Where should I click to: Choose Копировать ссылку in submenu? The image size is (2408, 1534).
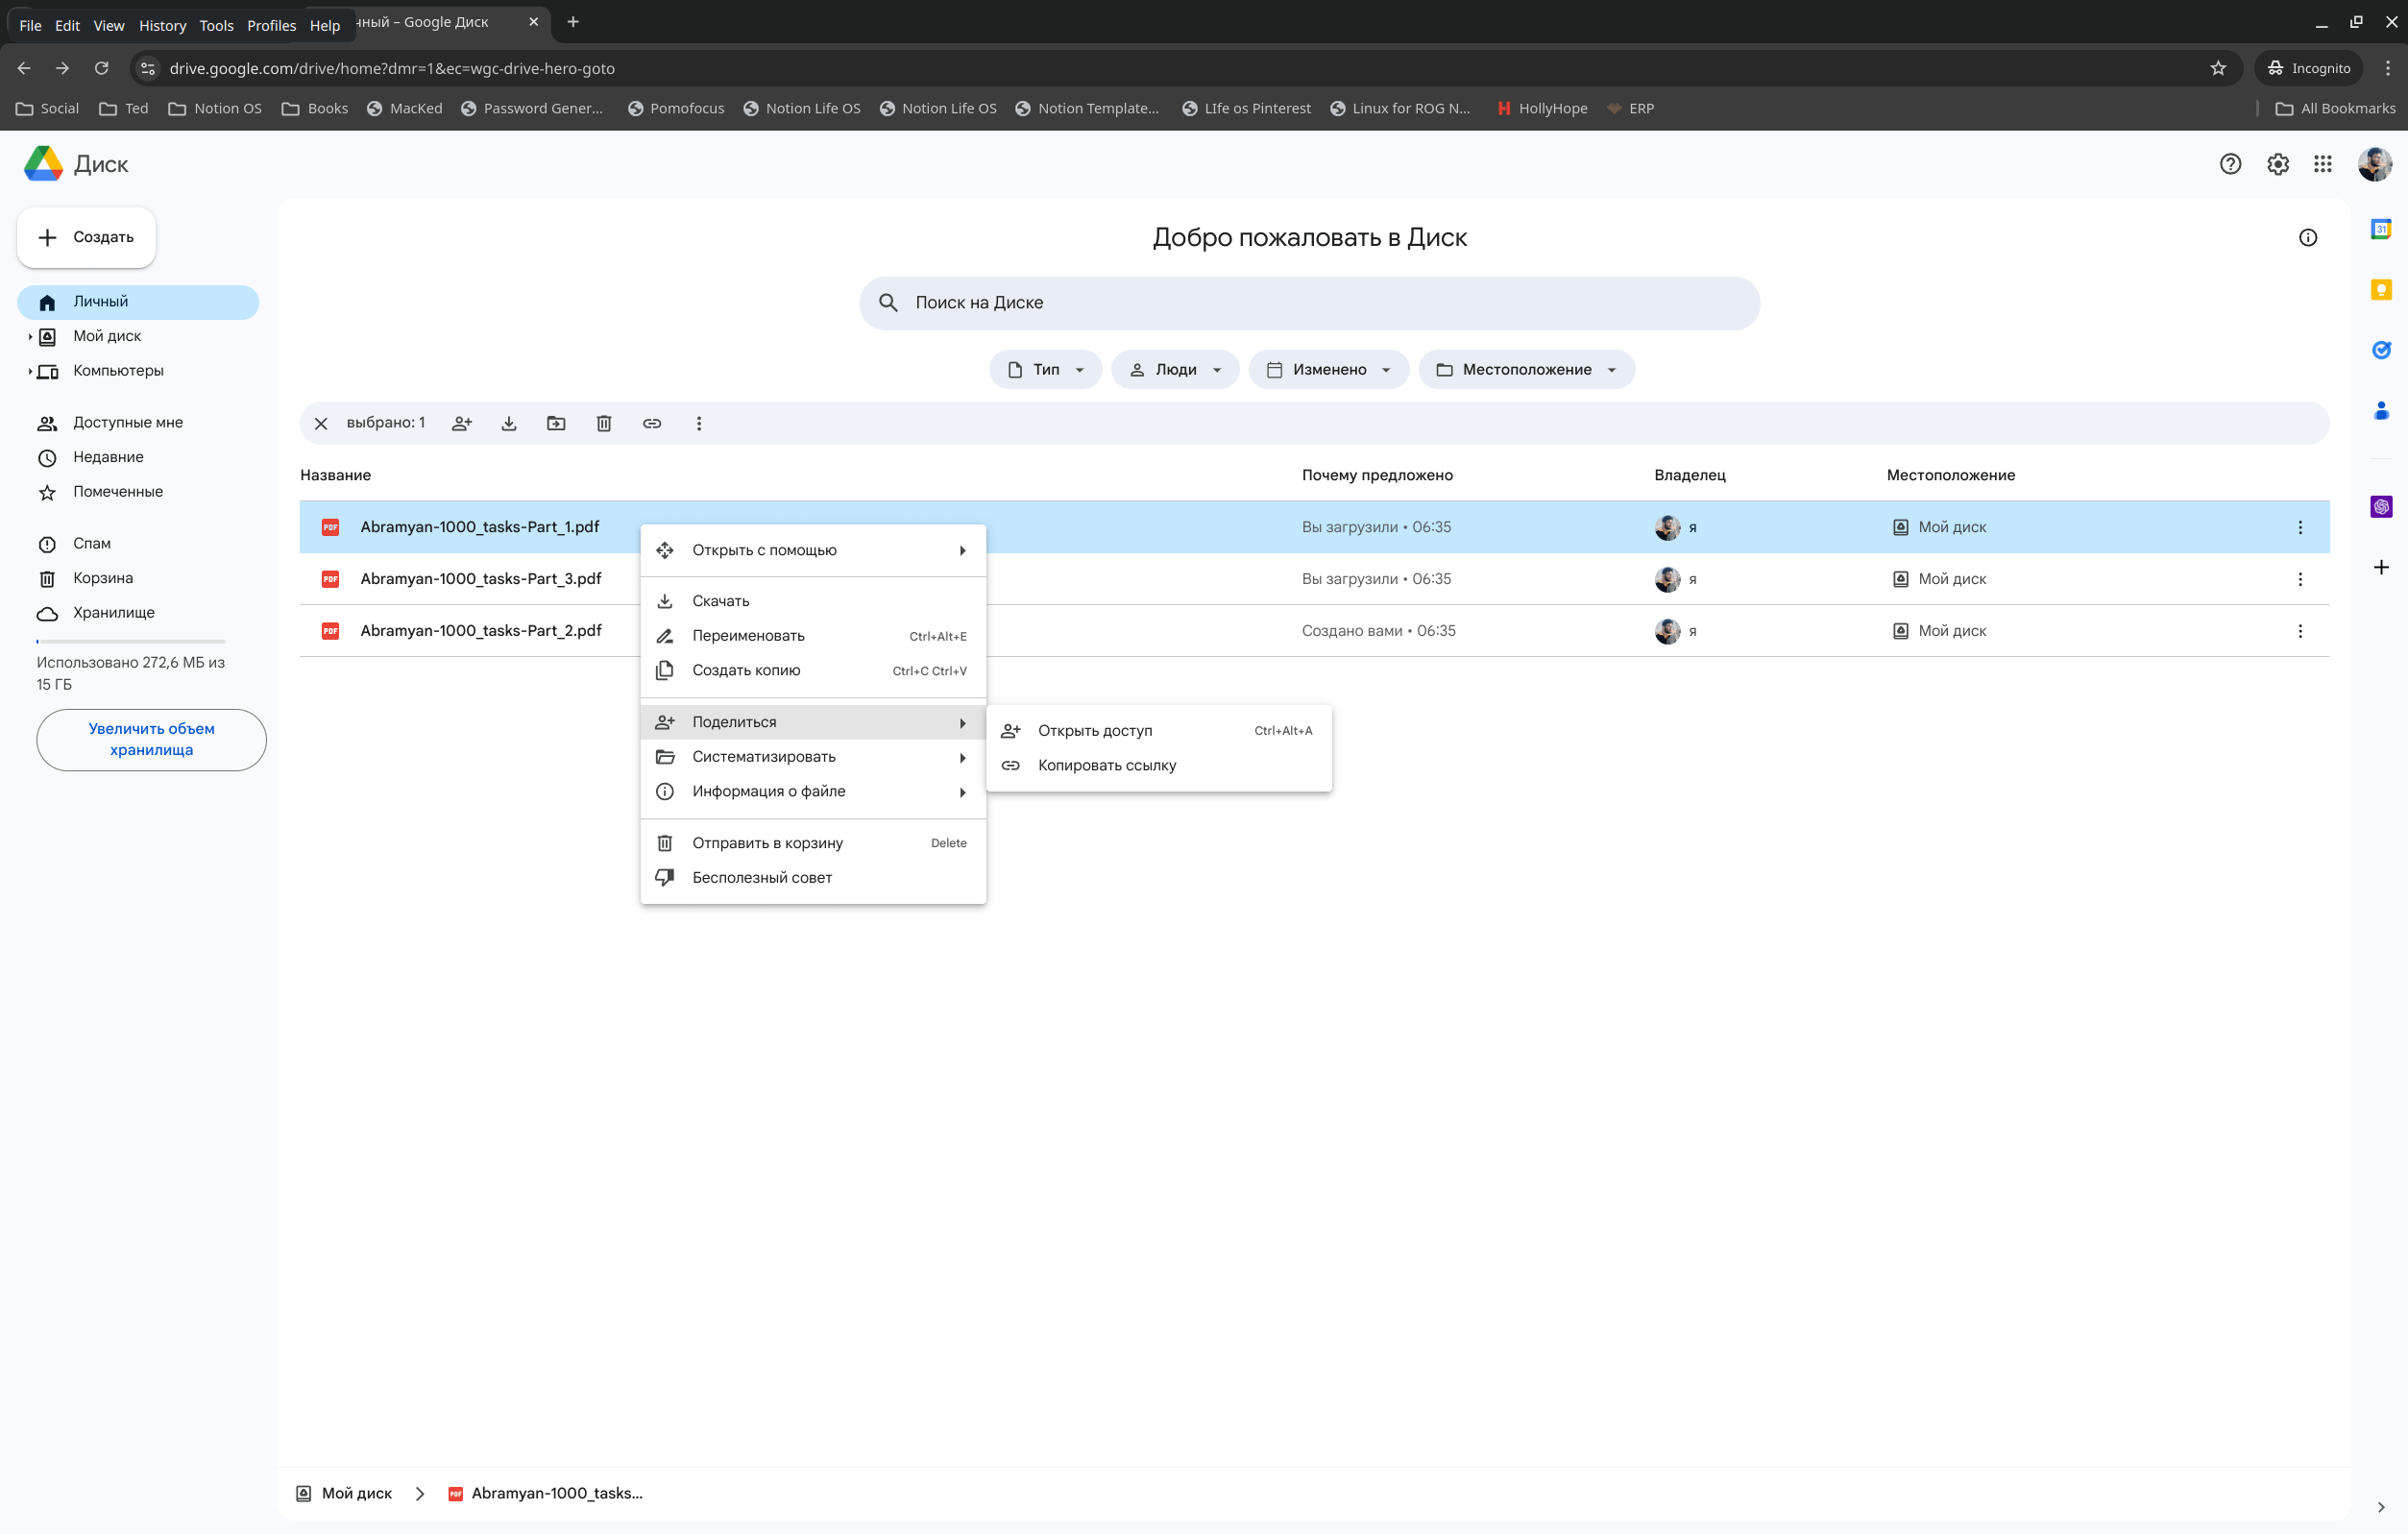[1106, 765]
